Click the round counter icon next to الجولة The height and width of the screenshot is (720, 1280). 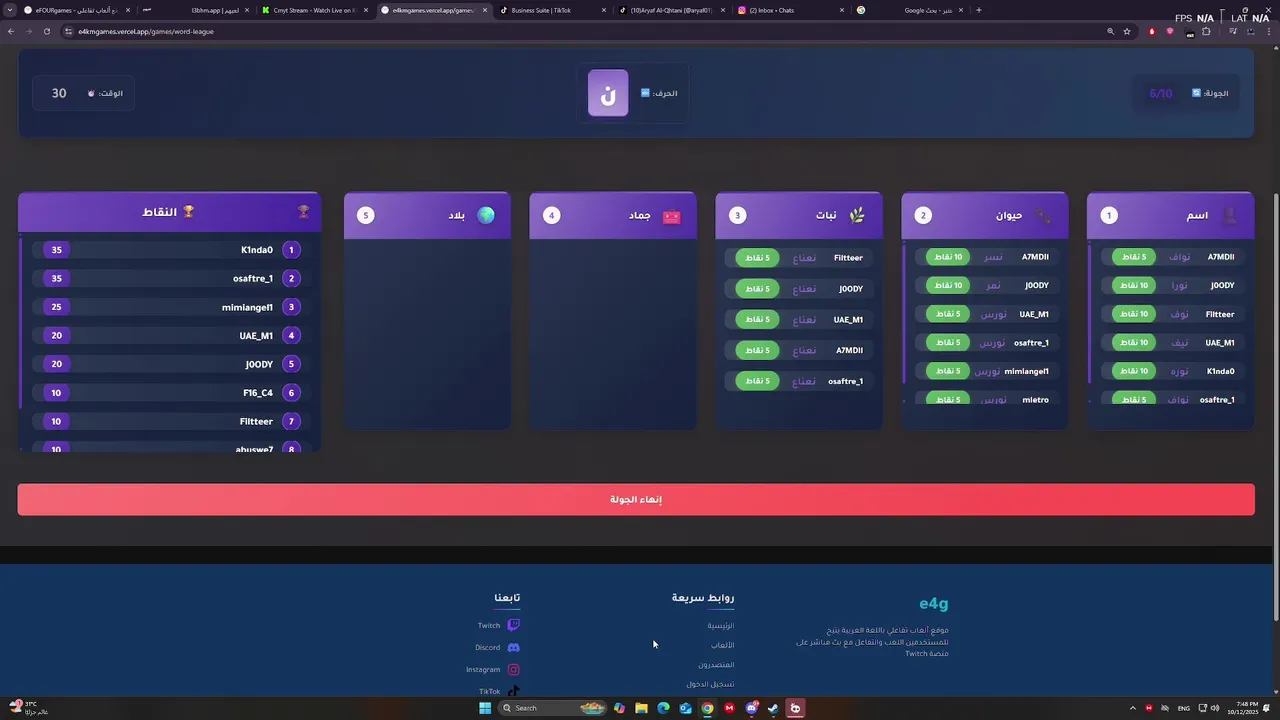point(1196,93)
